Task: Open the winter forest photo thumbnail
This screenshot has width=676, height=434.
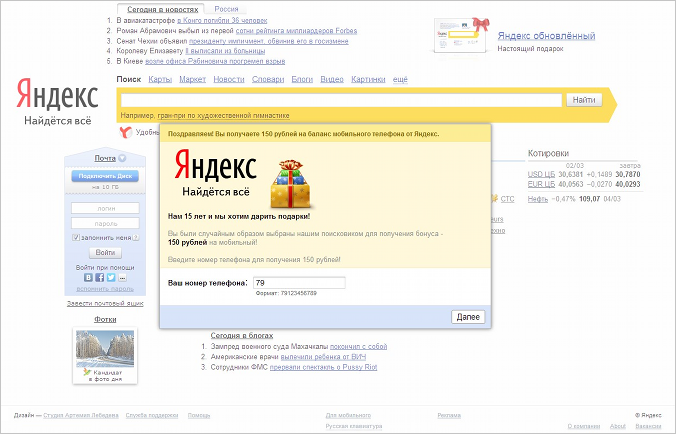Action: point(105,349)
